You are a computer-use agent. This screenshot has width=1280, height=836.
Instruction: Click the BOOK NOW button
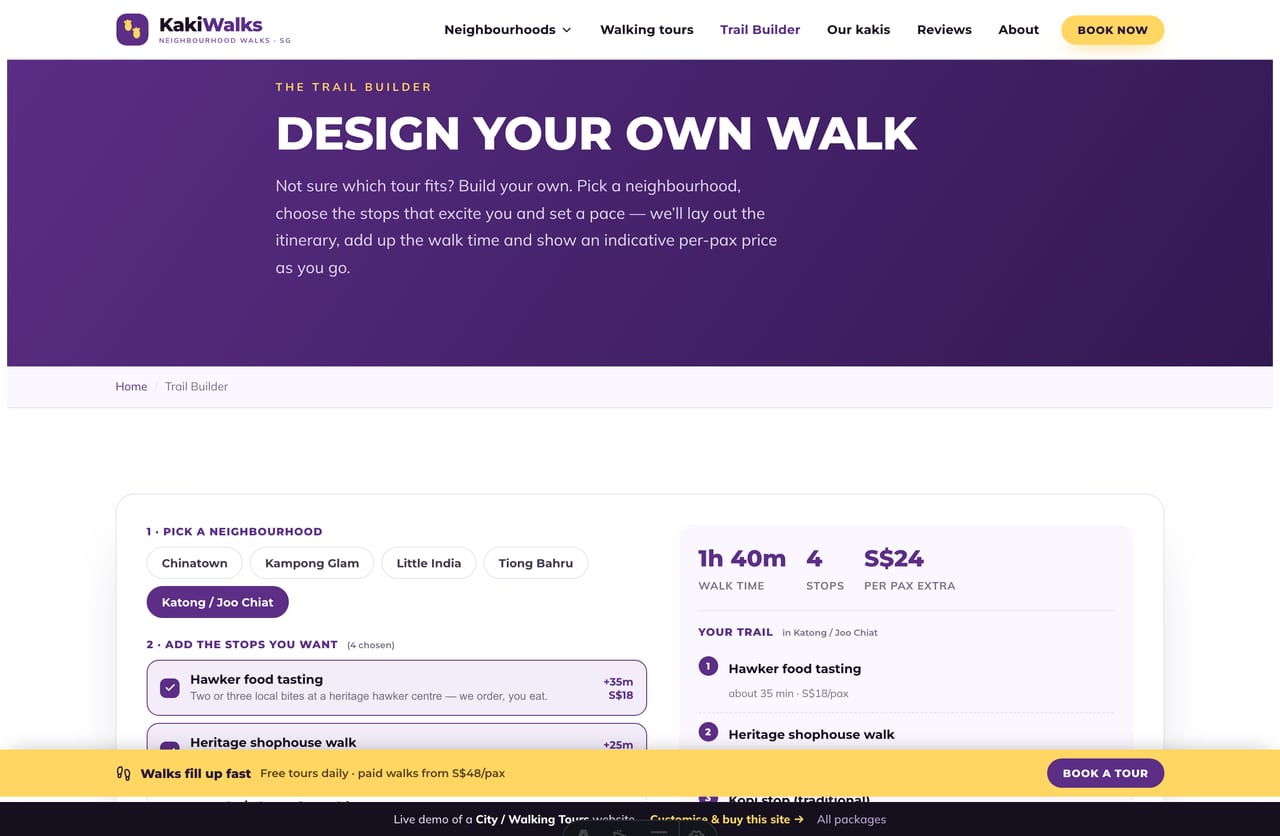[1112, 30]
